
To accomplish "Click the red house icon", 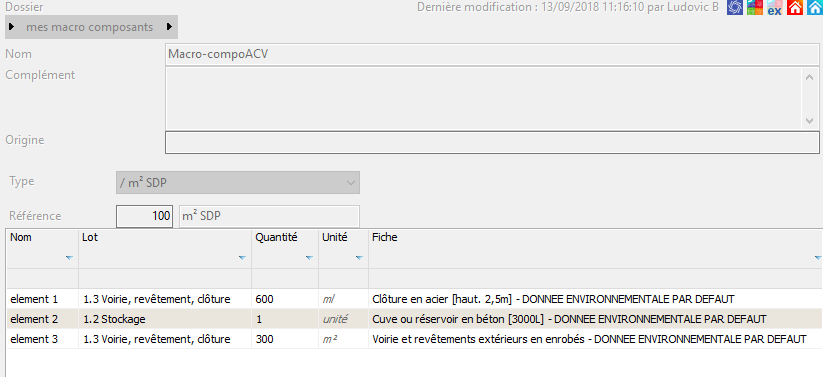I will pos(795,7).
